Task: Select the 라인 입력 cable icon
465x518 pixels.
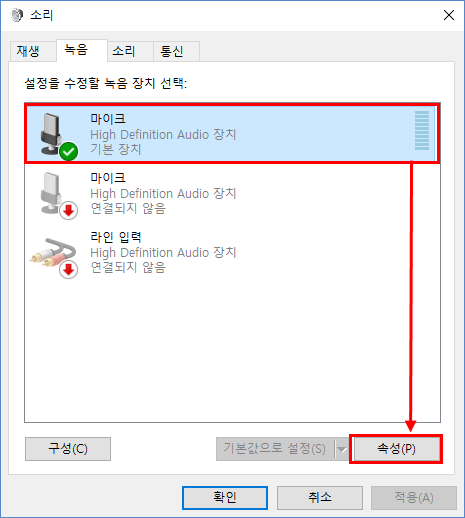Action: click(53, 253)
